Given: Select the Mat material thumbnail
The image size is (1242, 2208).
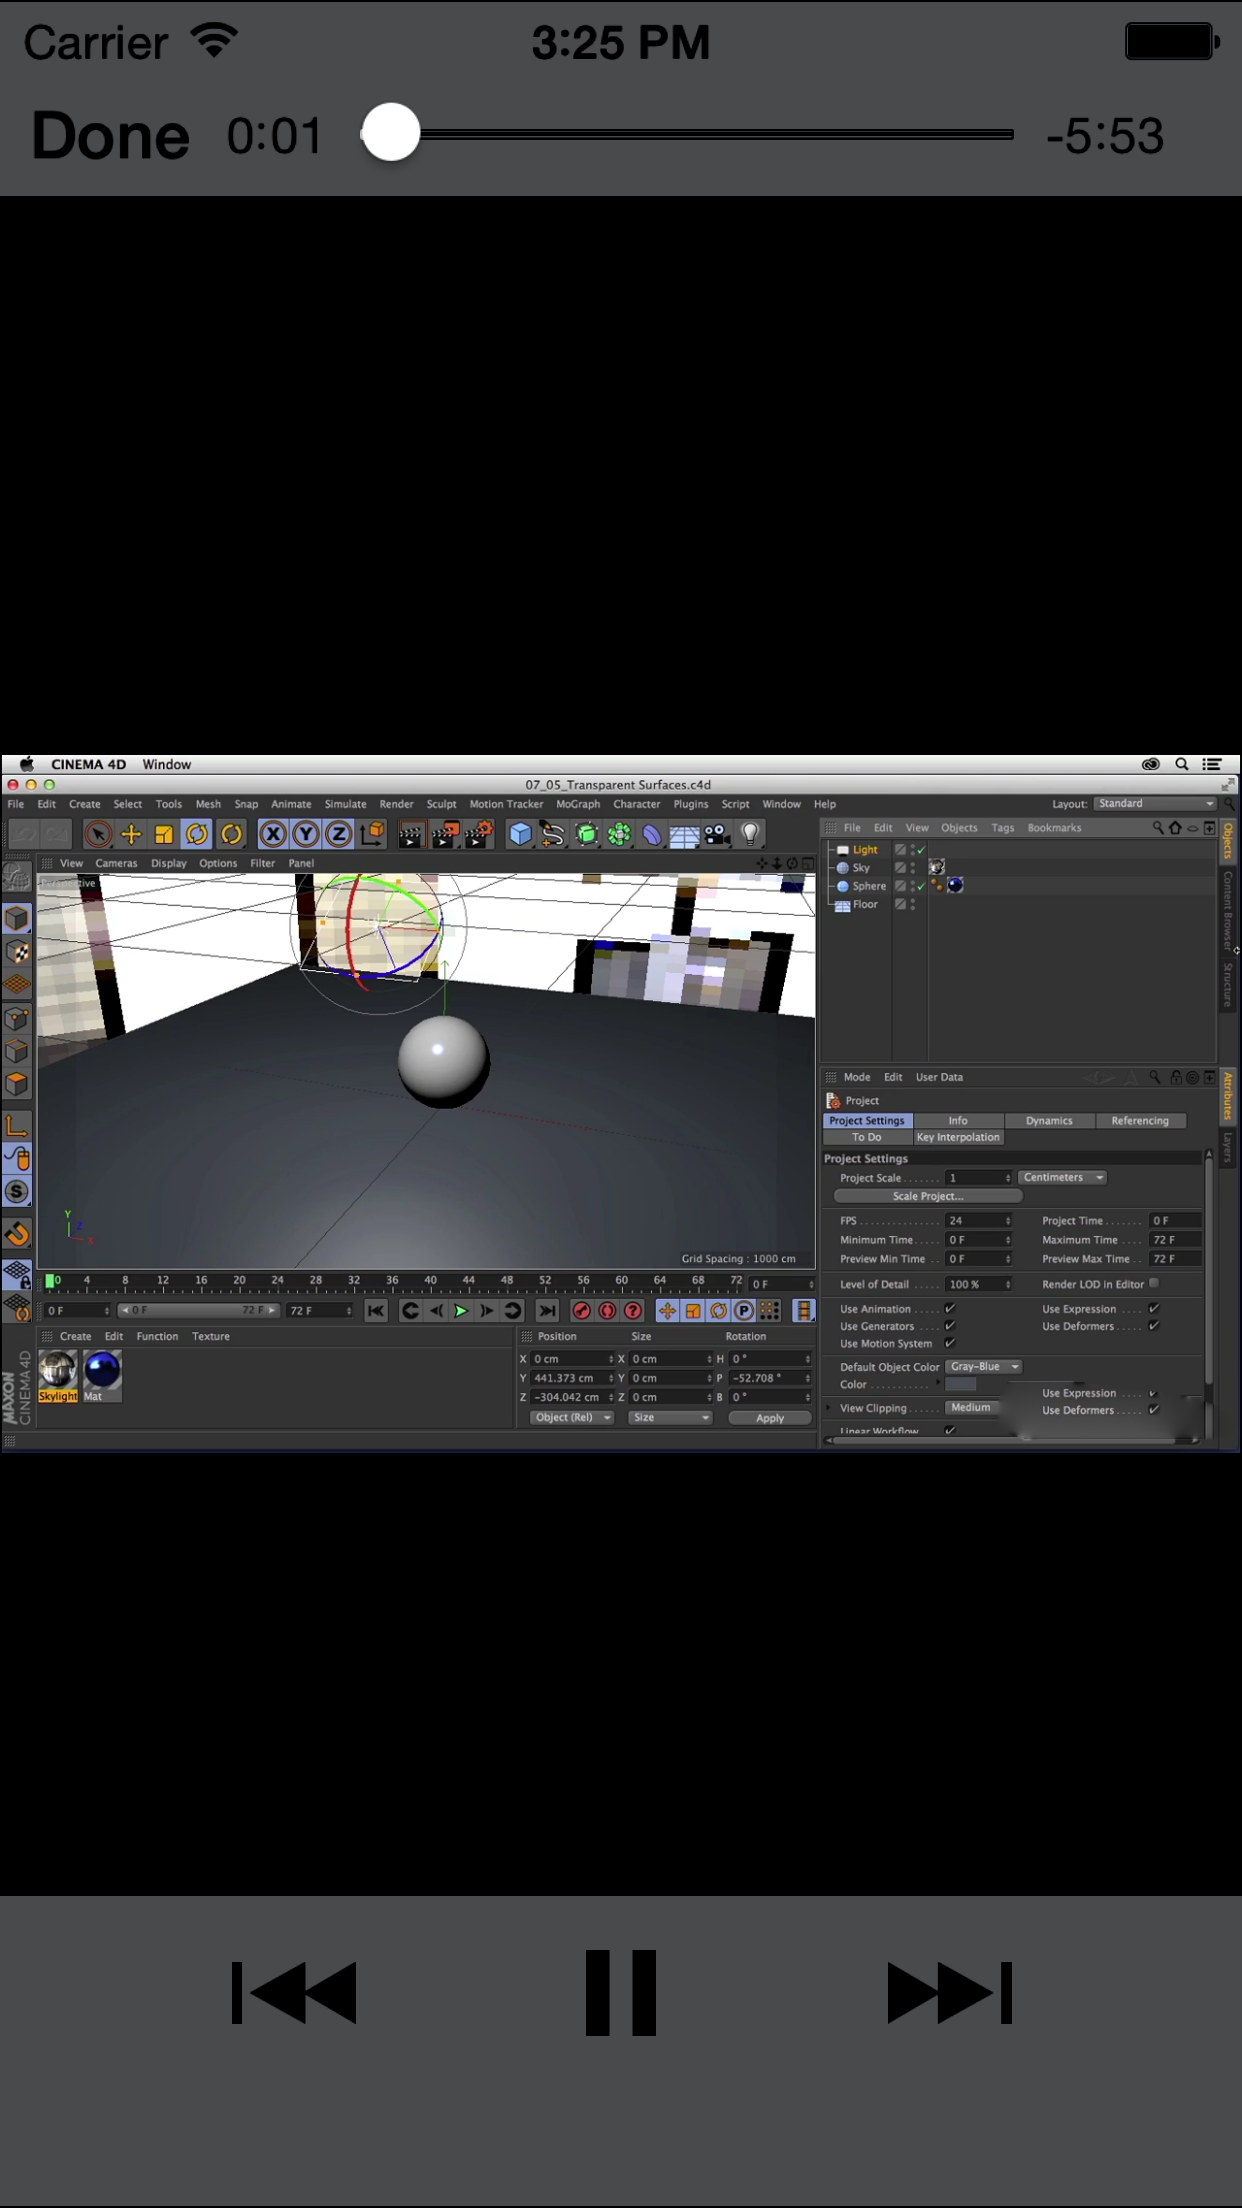Looking at the screenshot, I should click(x=102, y=1372).
